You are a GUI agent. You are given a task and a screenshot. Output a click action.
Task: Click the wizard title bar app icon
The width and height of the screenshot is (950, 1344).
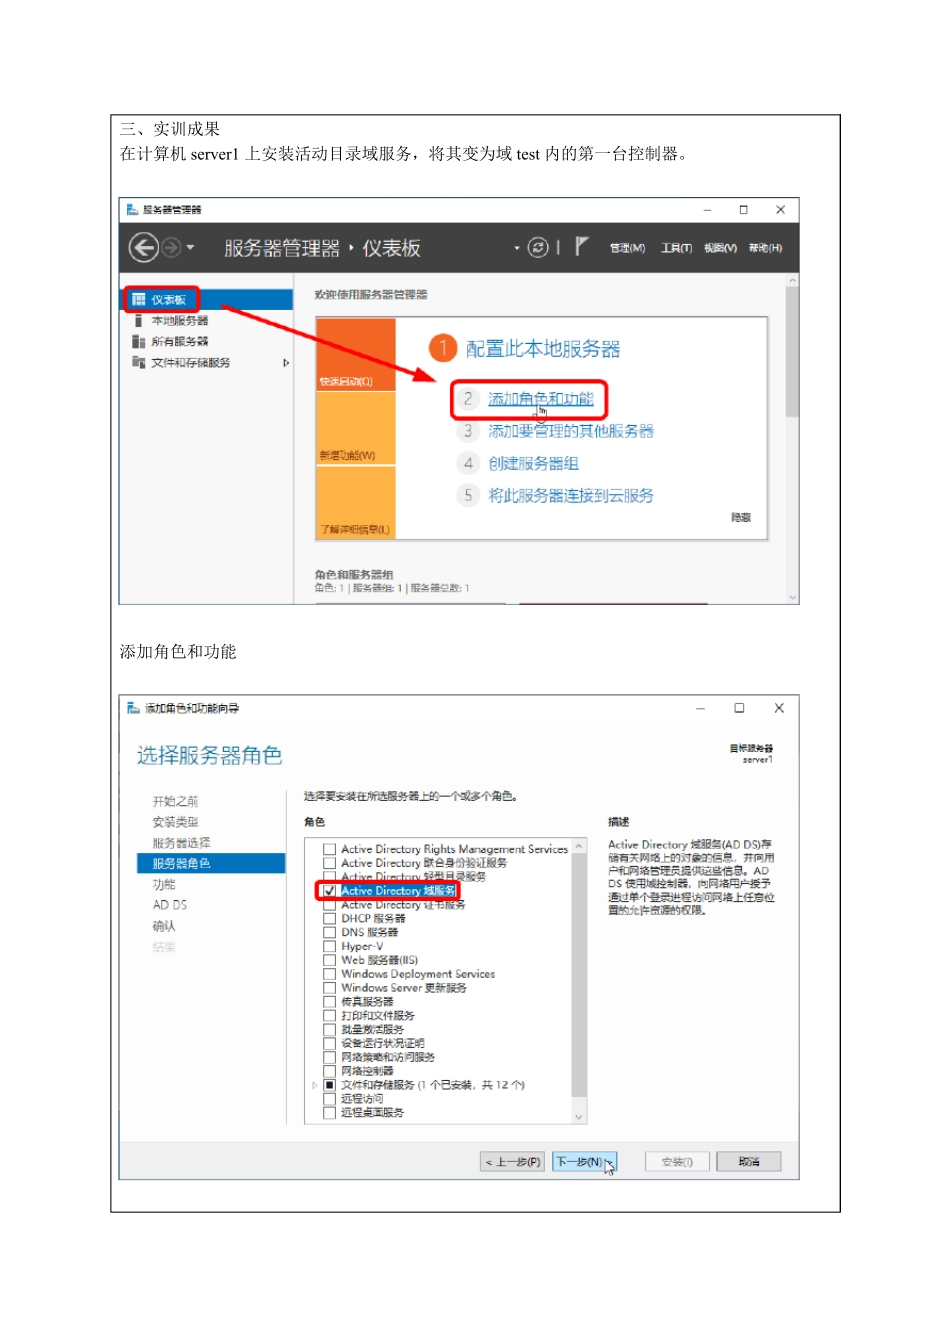tap(133, 708)
